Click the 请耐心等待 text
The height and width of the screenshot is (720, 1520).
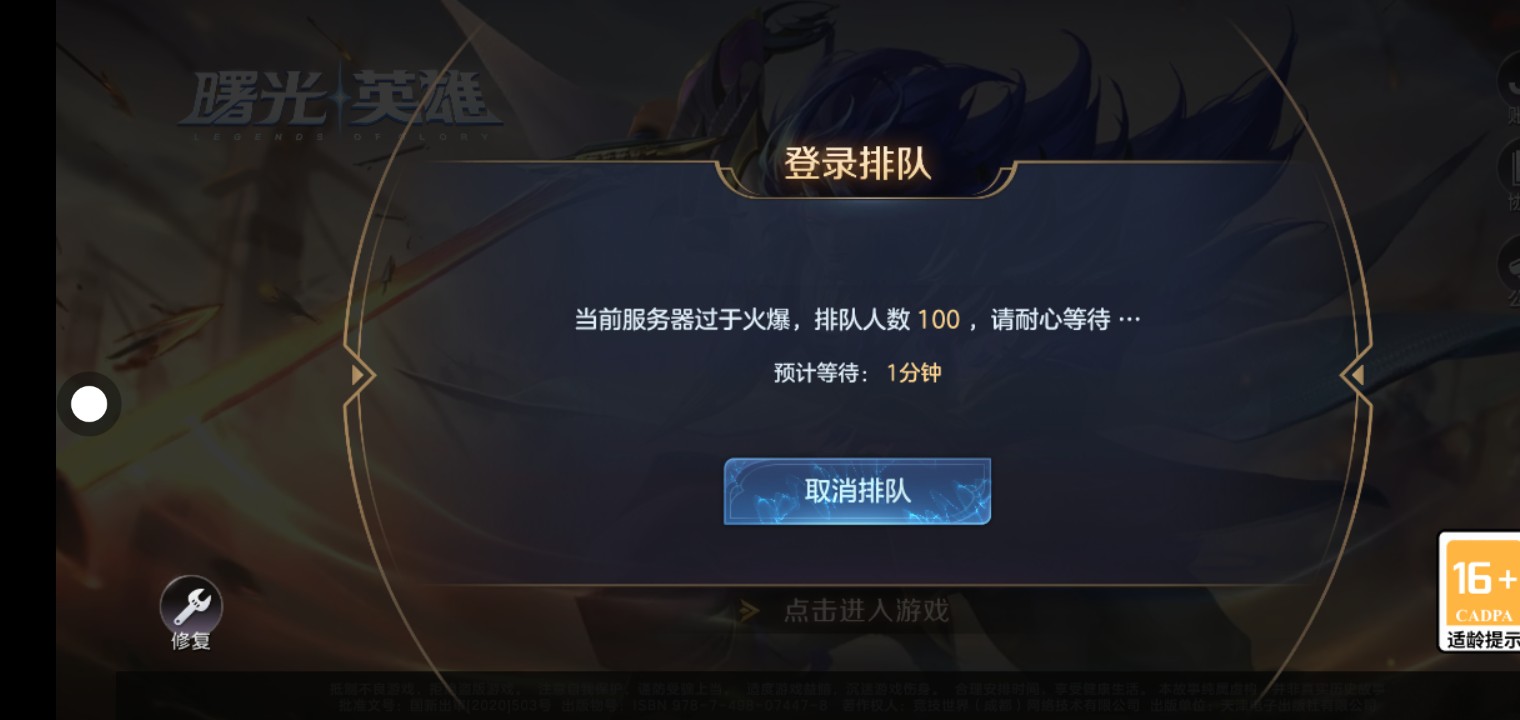pos(1050,320)
